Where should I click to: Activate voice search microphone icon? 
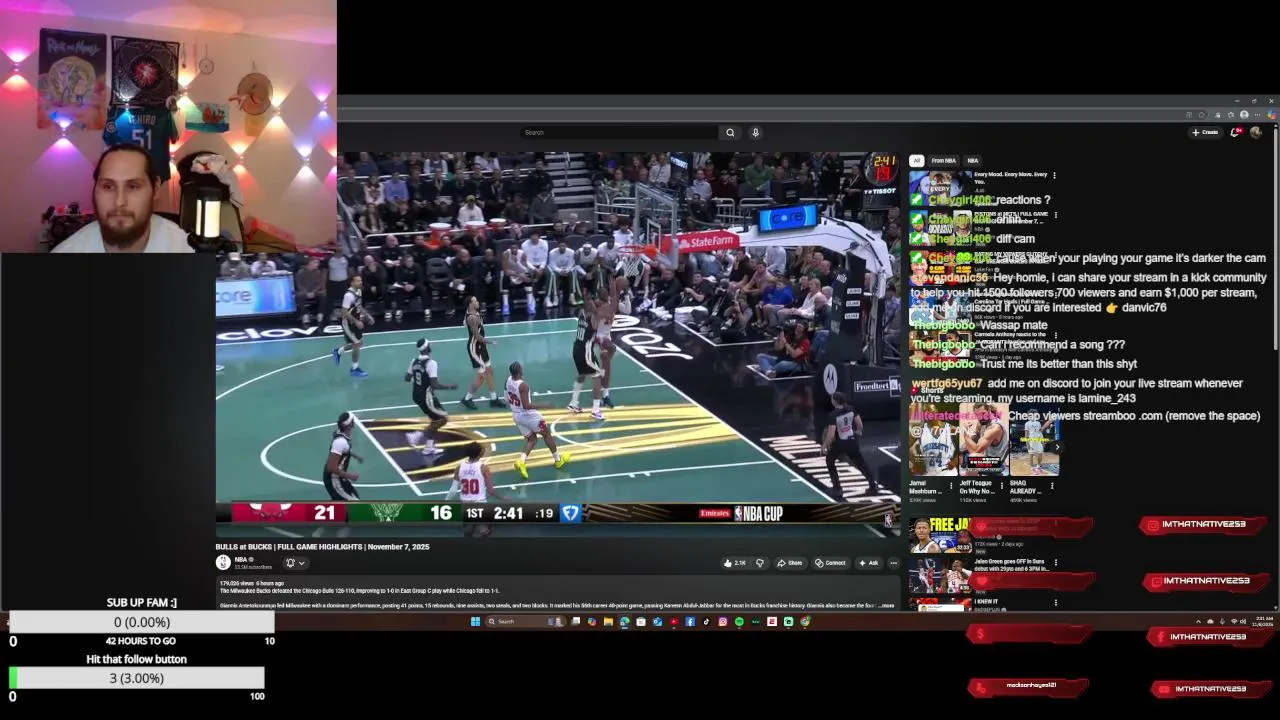(x=755, y=132)
